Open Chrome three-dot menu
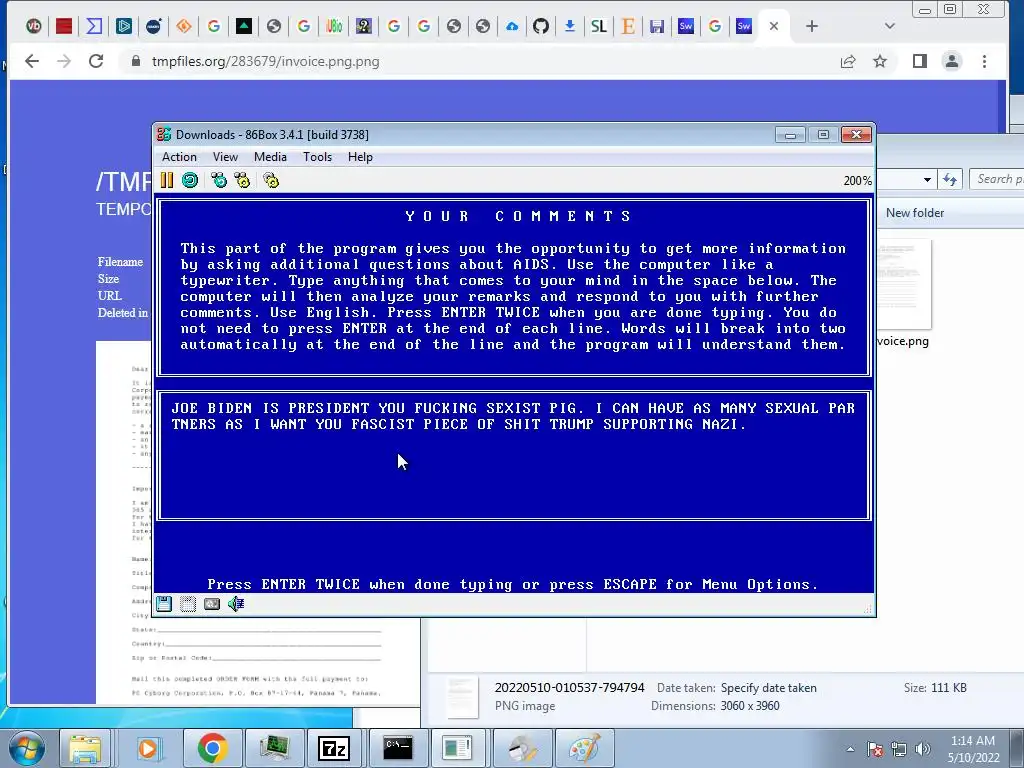Screen dimensions: 1024x768 coord(984,61)
